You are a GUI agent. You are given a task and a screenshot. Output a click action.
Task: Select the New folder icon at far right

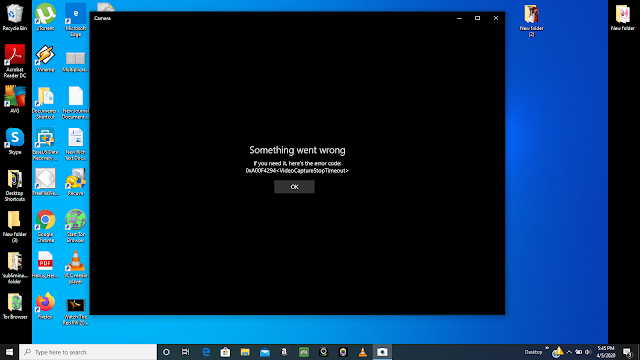point(622,18)
